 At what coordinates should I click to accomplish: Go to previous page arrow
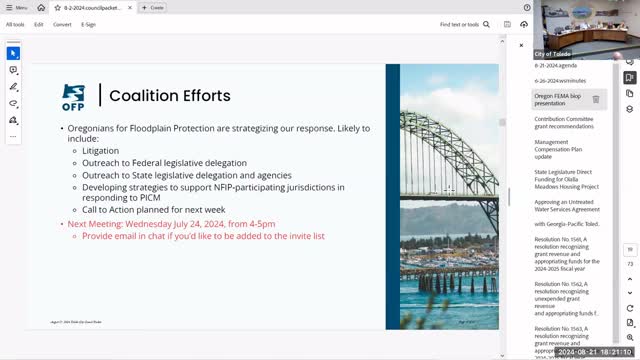630,279
